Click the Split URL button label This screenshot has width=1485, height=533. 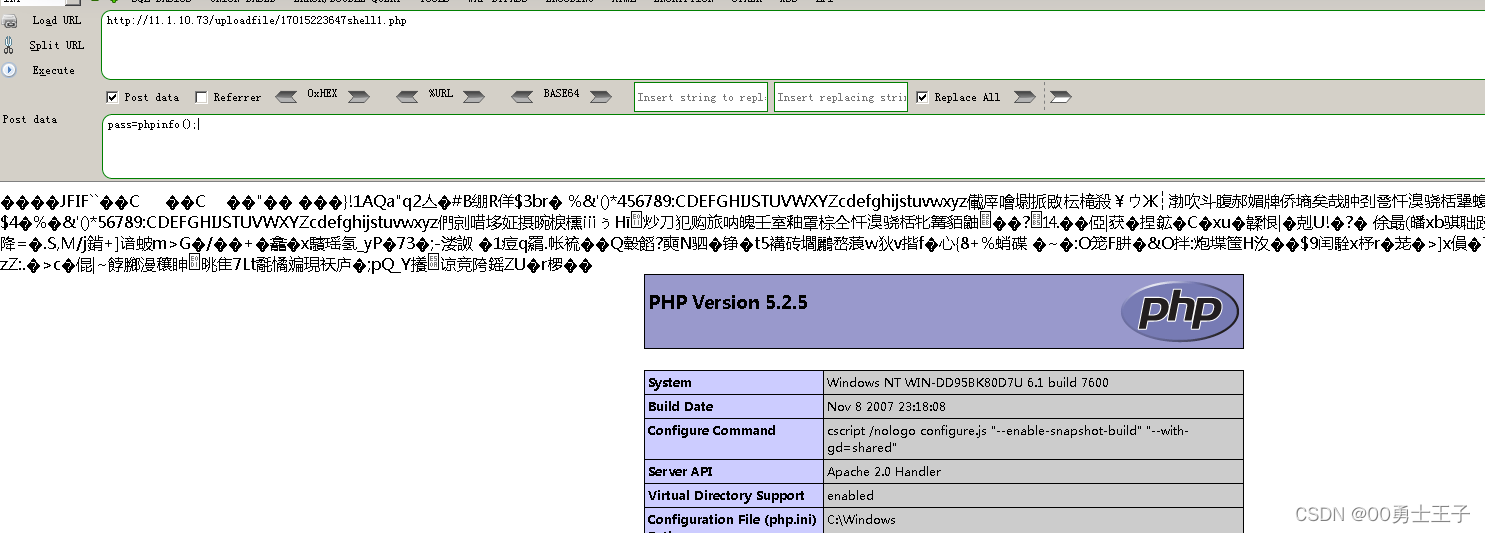click(57, 45)
